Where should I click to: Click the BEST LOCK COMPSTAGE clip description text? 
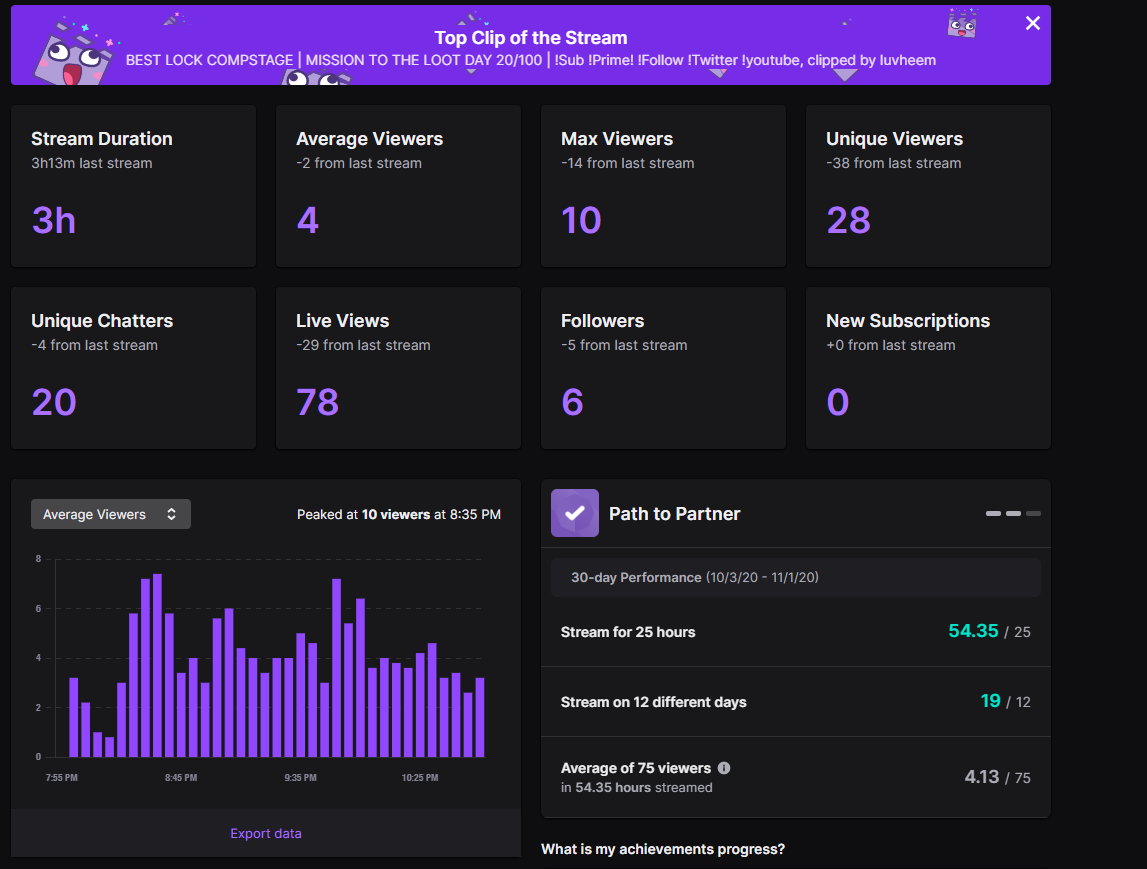click(x=530, y=60)
